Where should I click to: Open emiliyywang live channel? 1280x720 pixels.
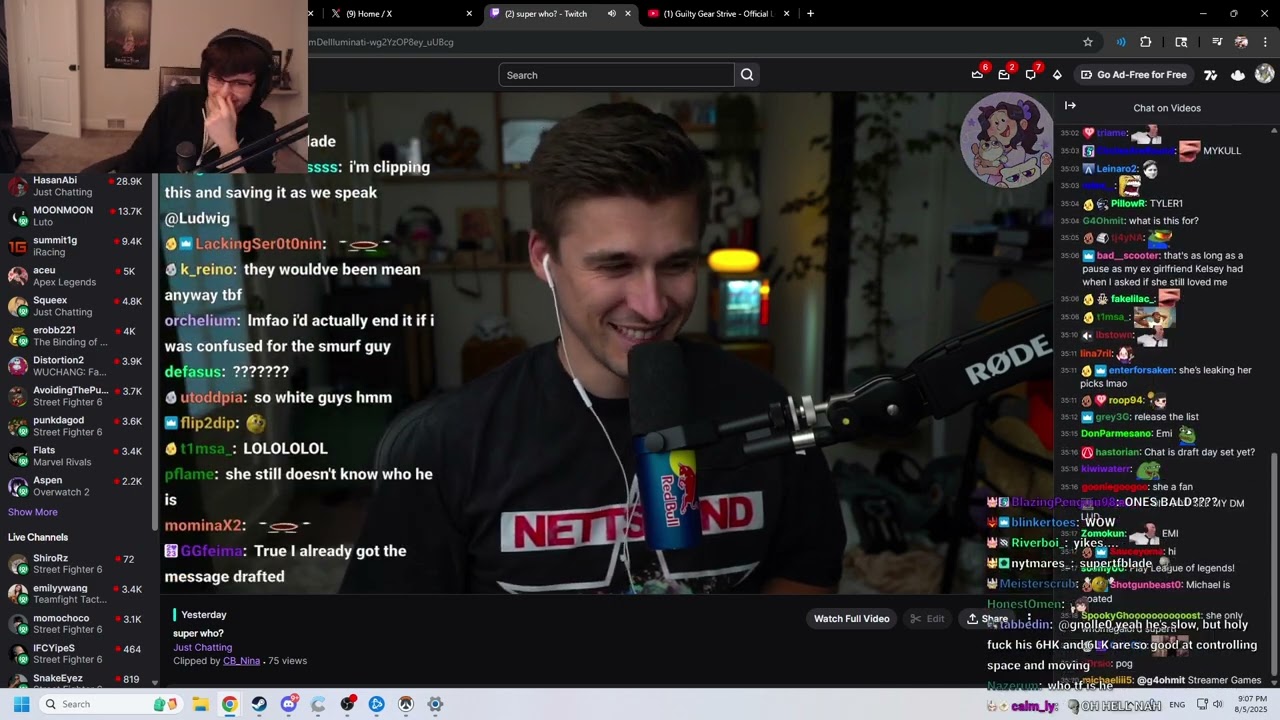77,594
